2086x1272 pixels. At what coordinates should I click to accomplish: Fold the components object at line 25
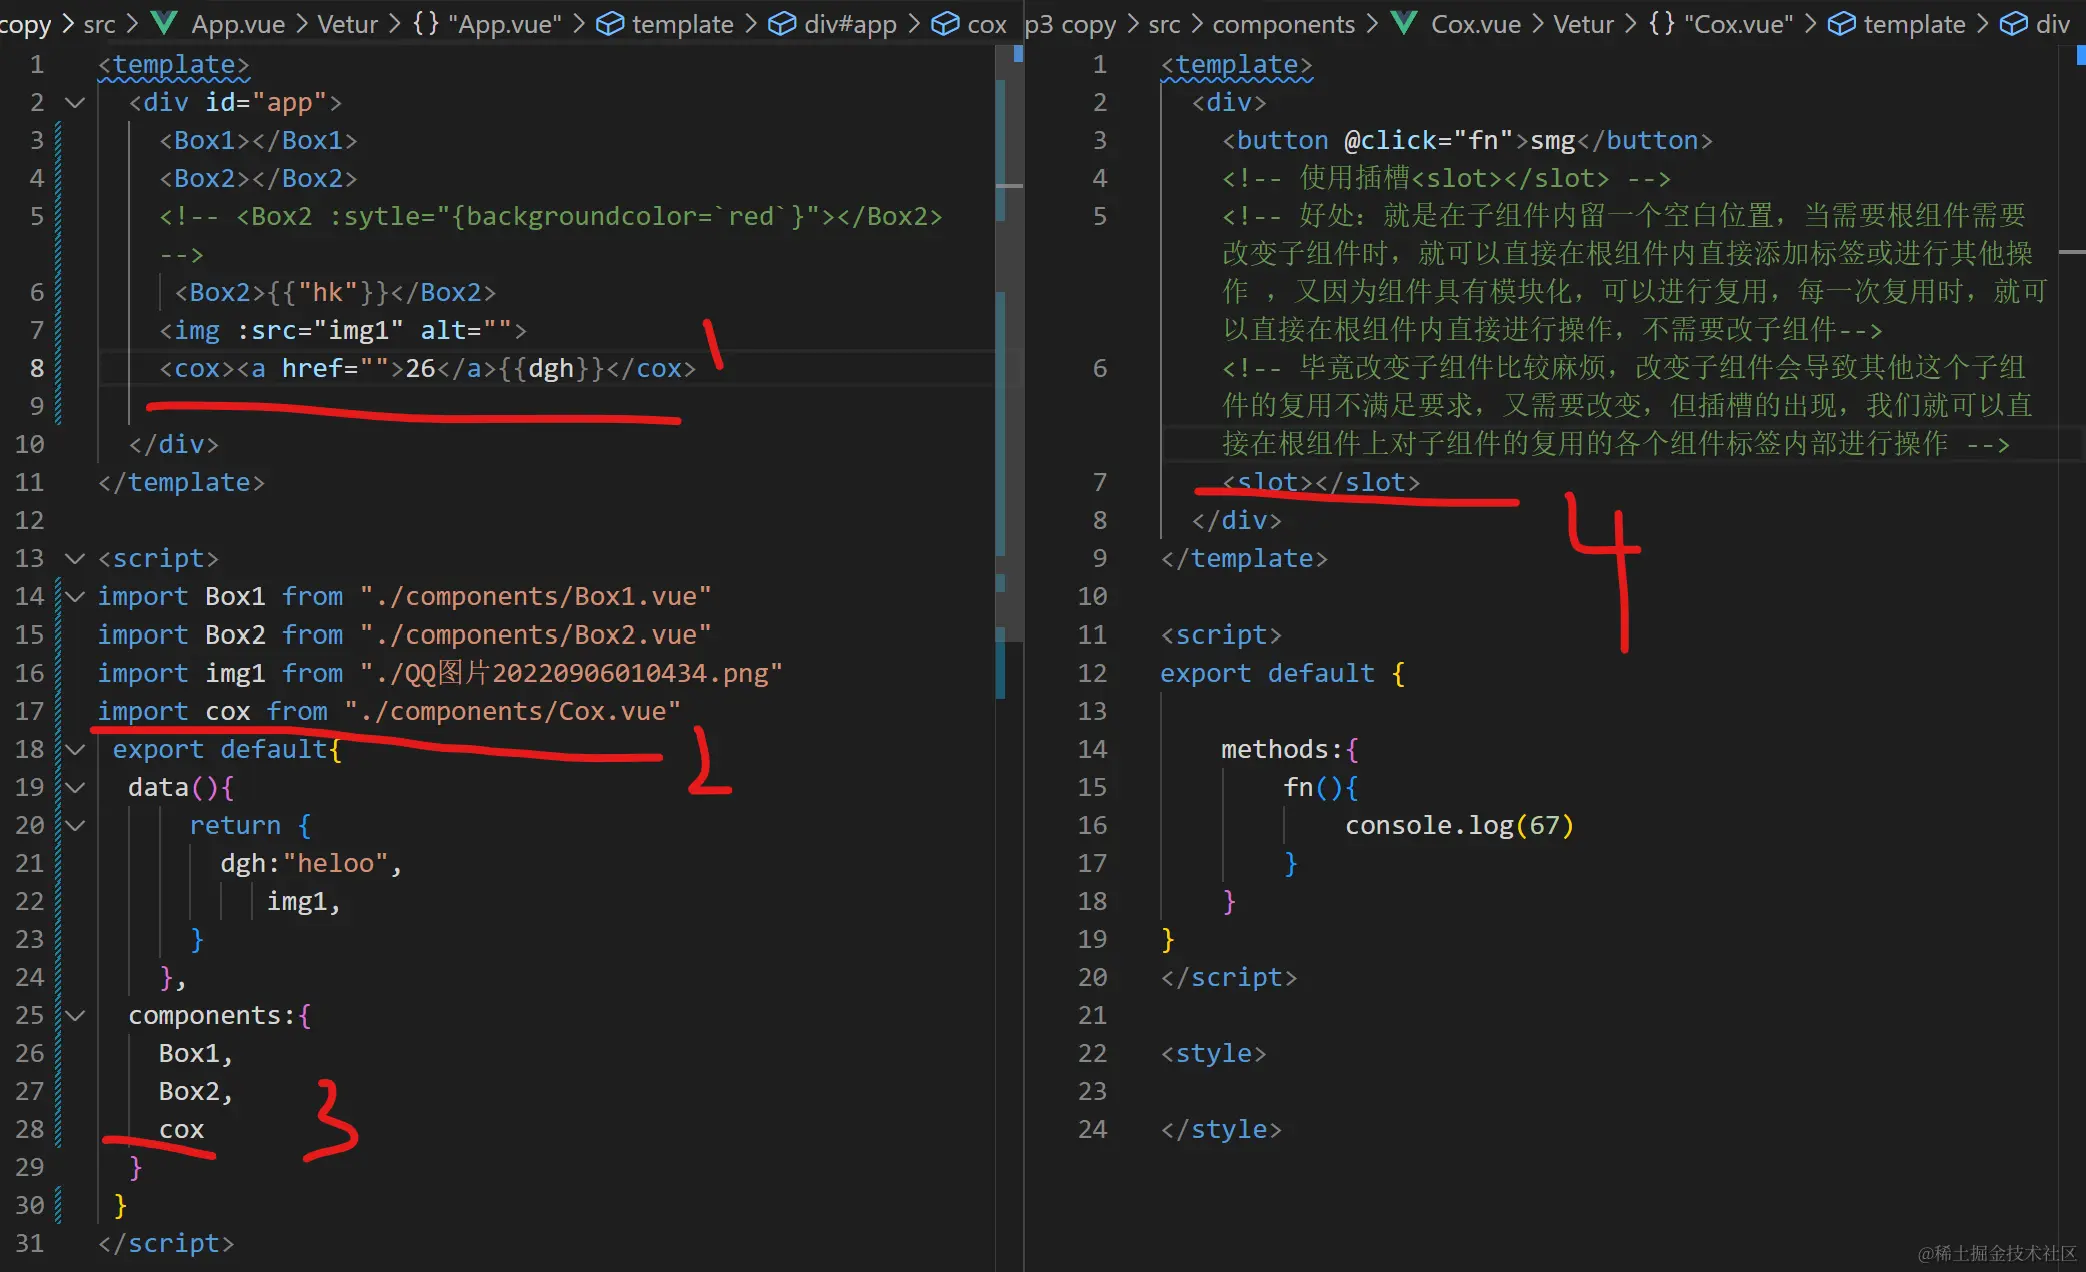(75, 1015)
